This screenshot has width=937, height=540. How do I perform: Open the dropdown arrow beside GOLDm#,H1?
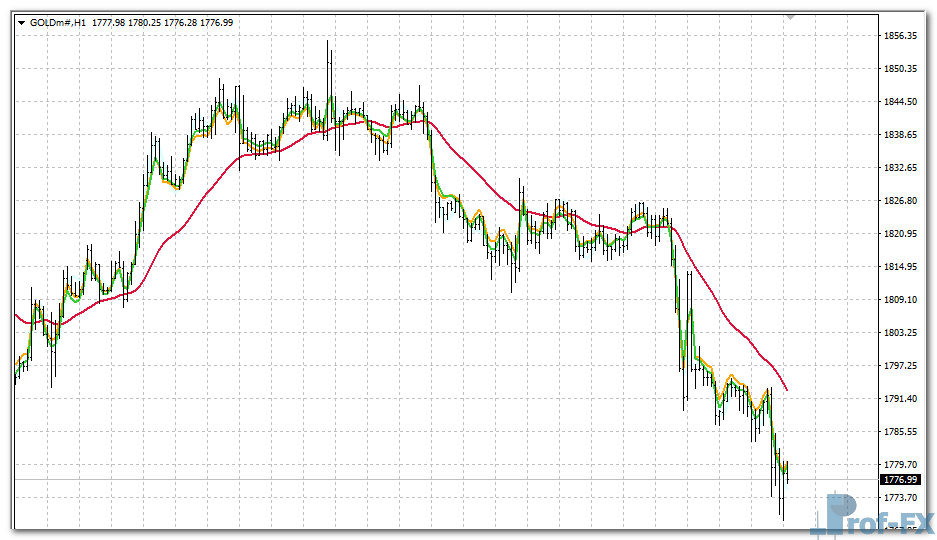point(21,22)
